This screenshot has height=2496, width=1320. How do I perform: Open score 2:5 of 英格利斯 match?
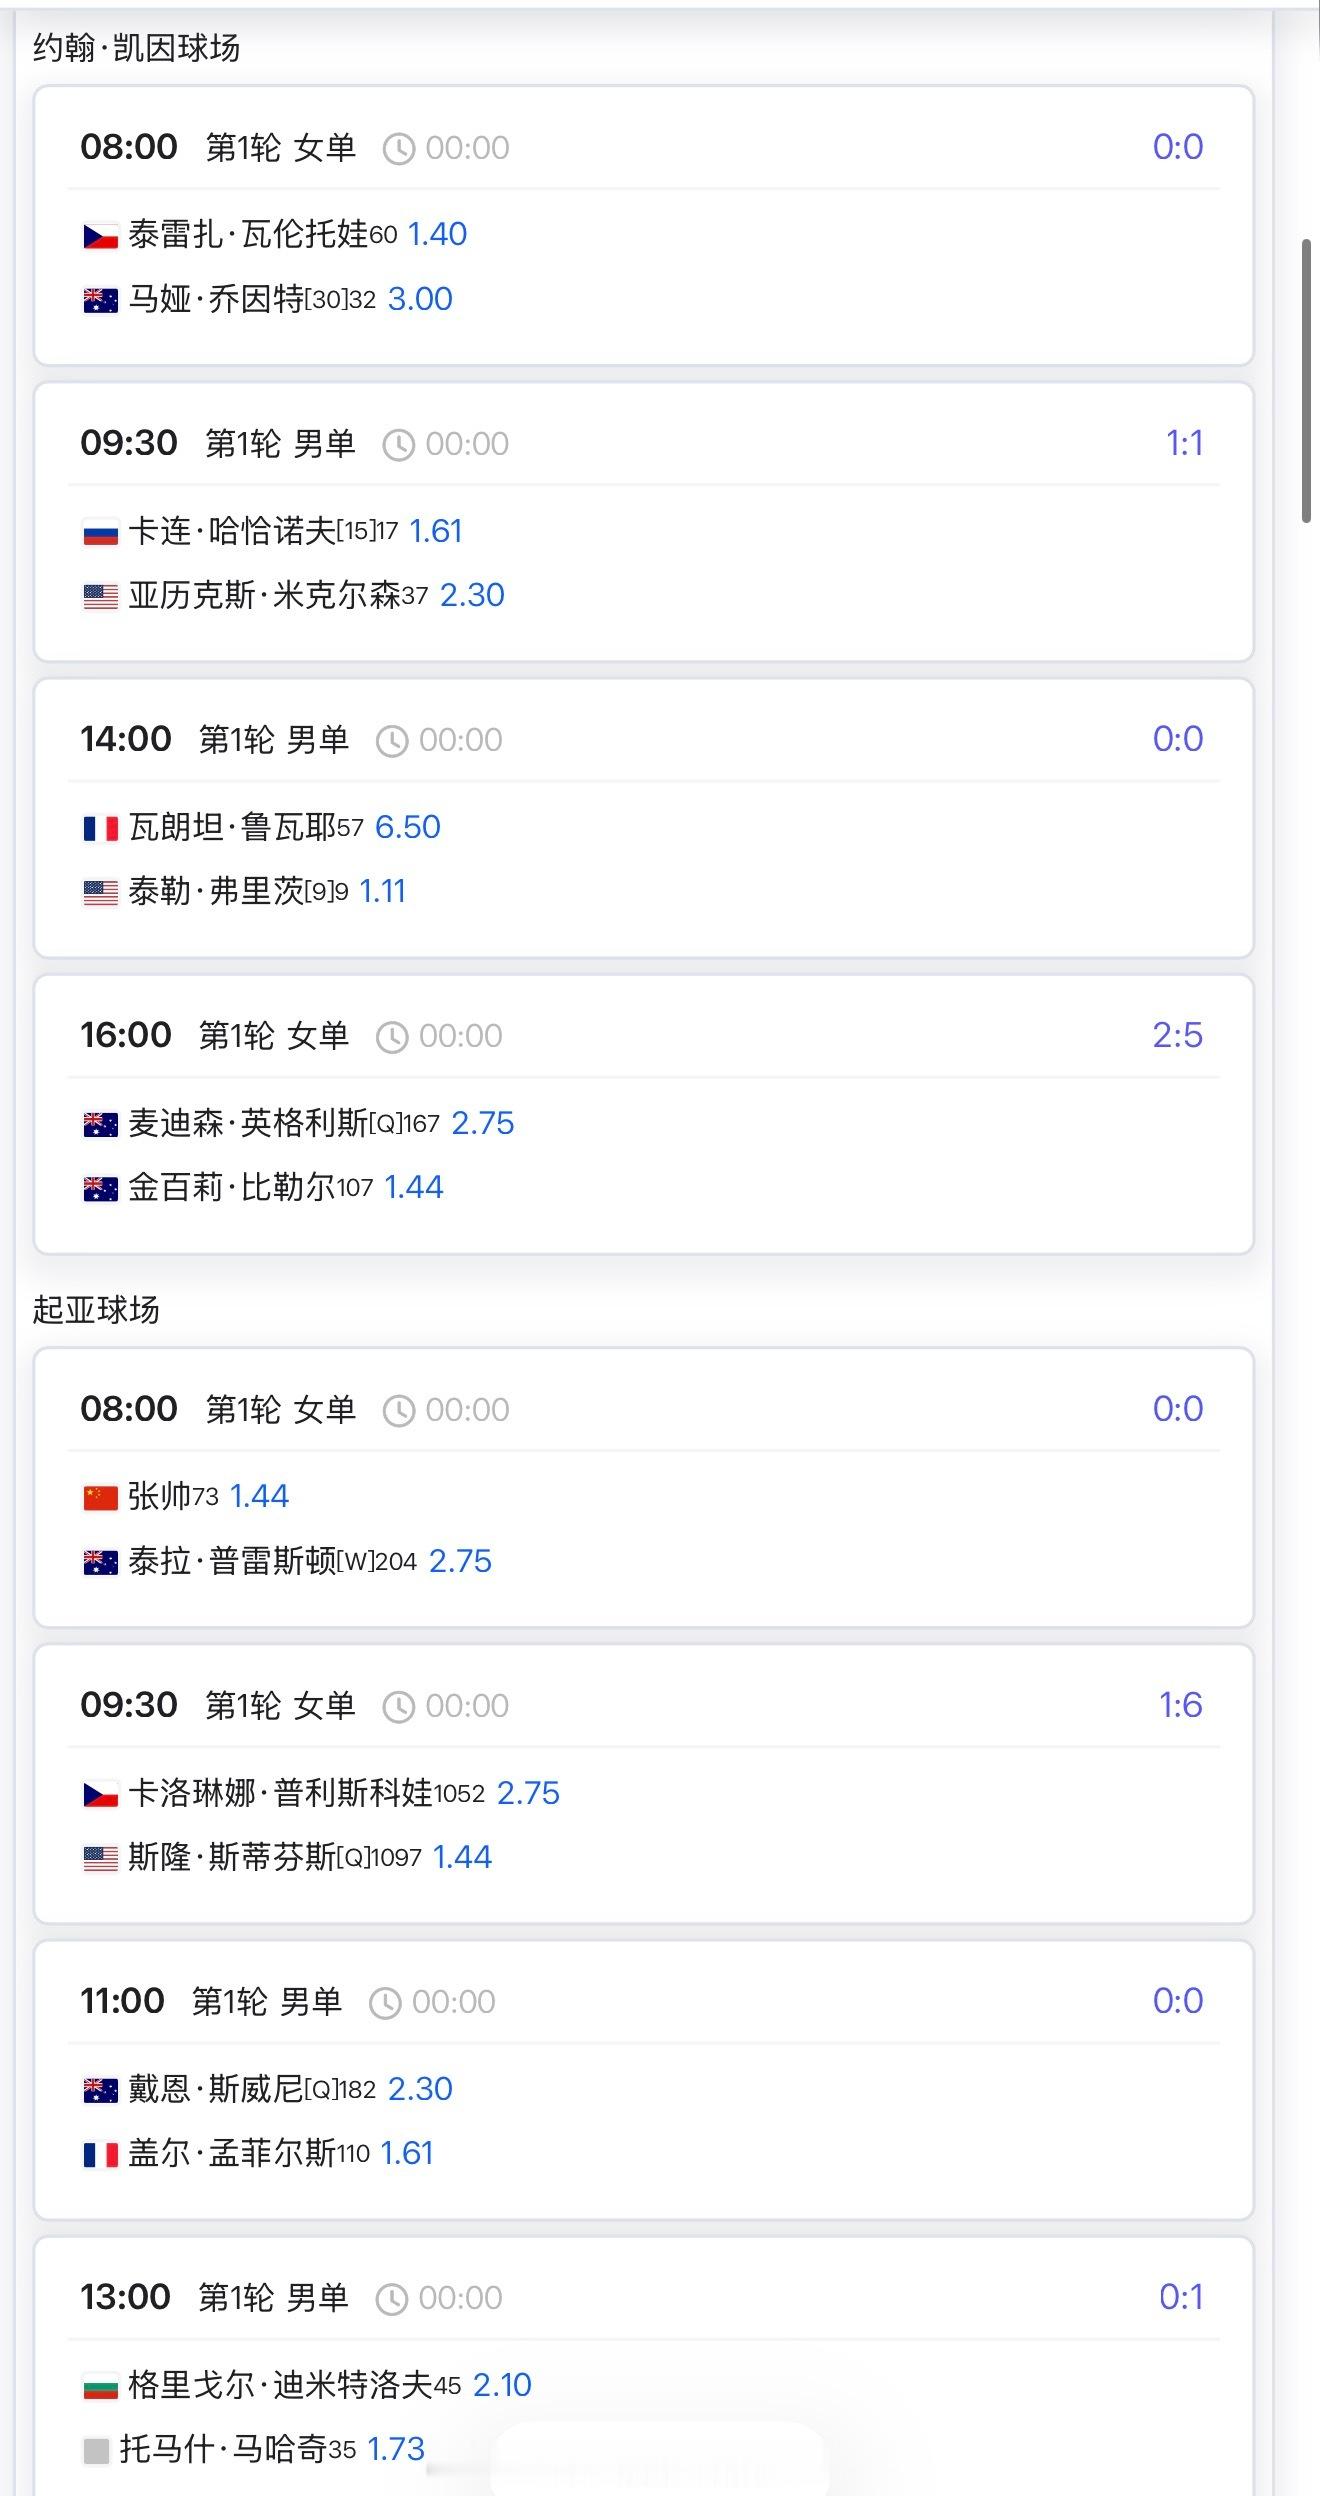(x=1177, y=1036)
